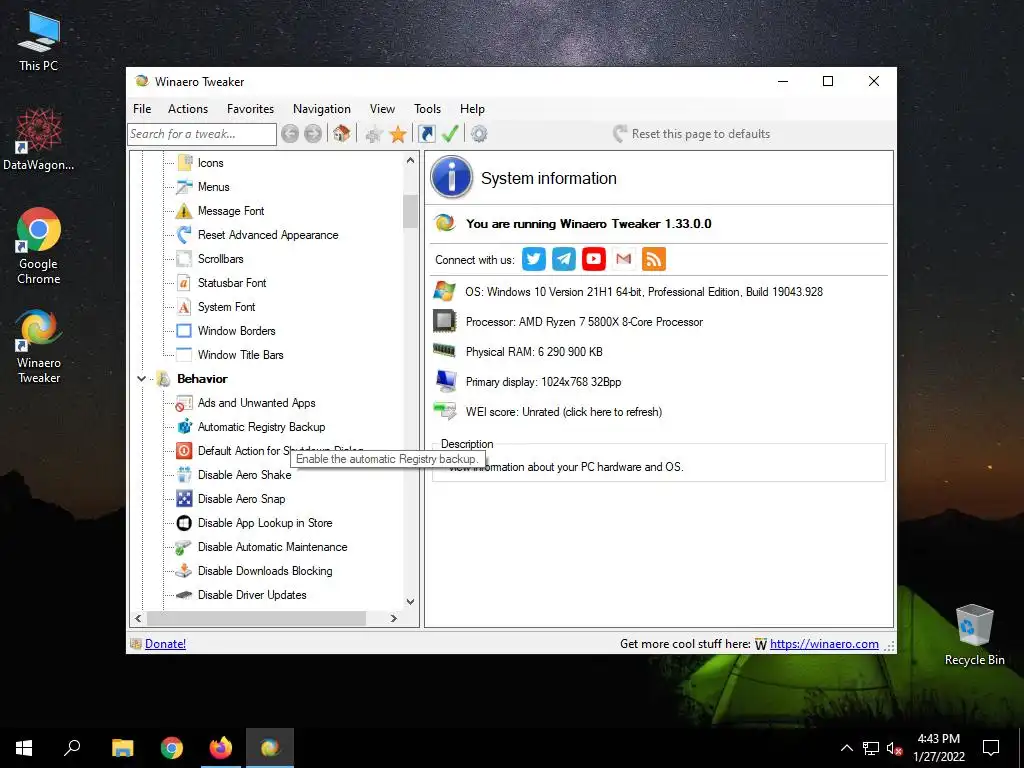Click the Add to favorites plus-star icon

pyautogui.click(x=374, y=135)
